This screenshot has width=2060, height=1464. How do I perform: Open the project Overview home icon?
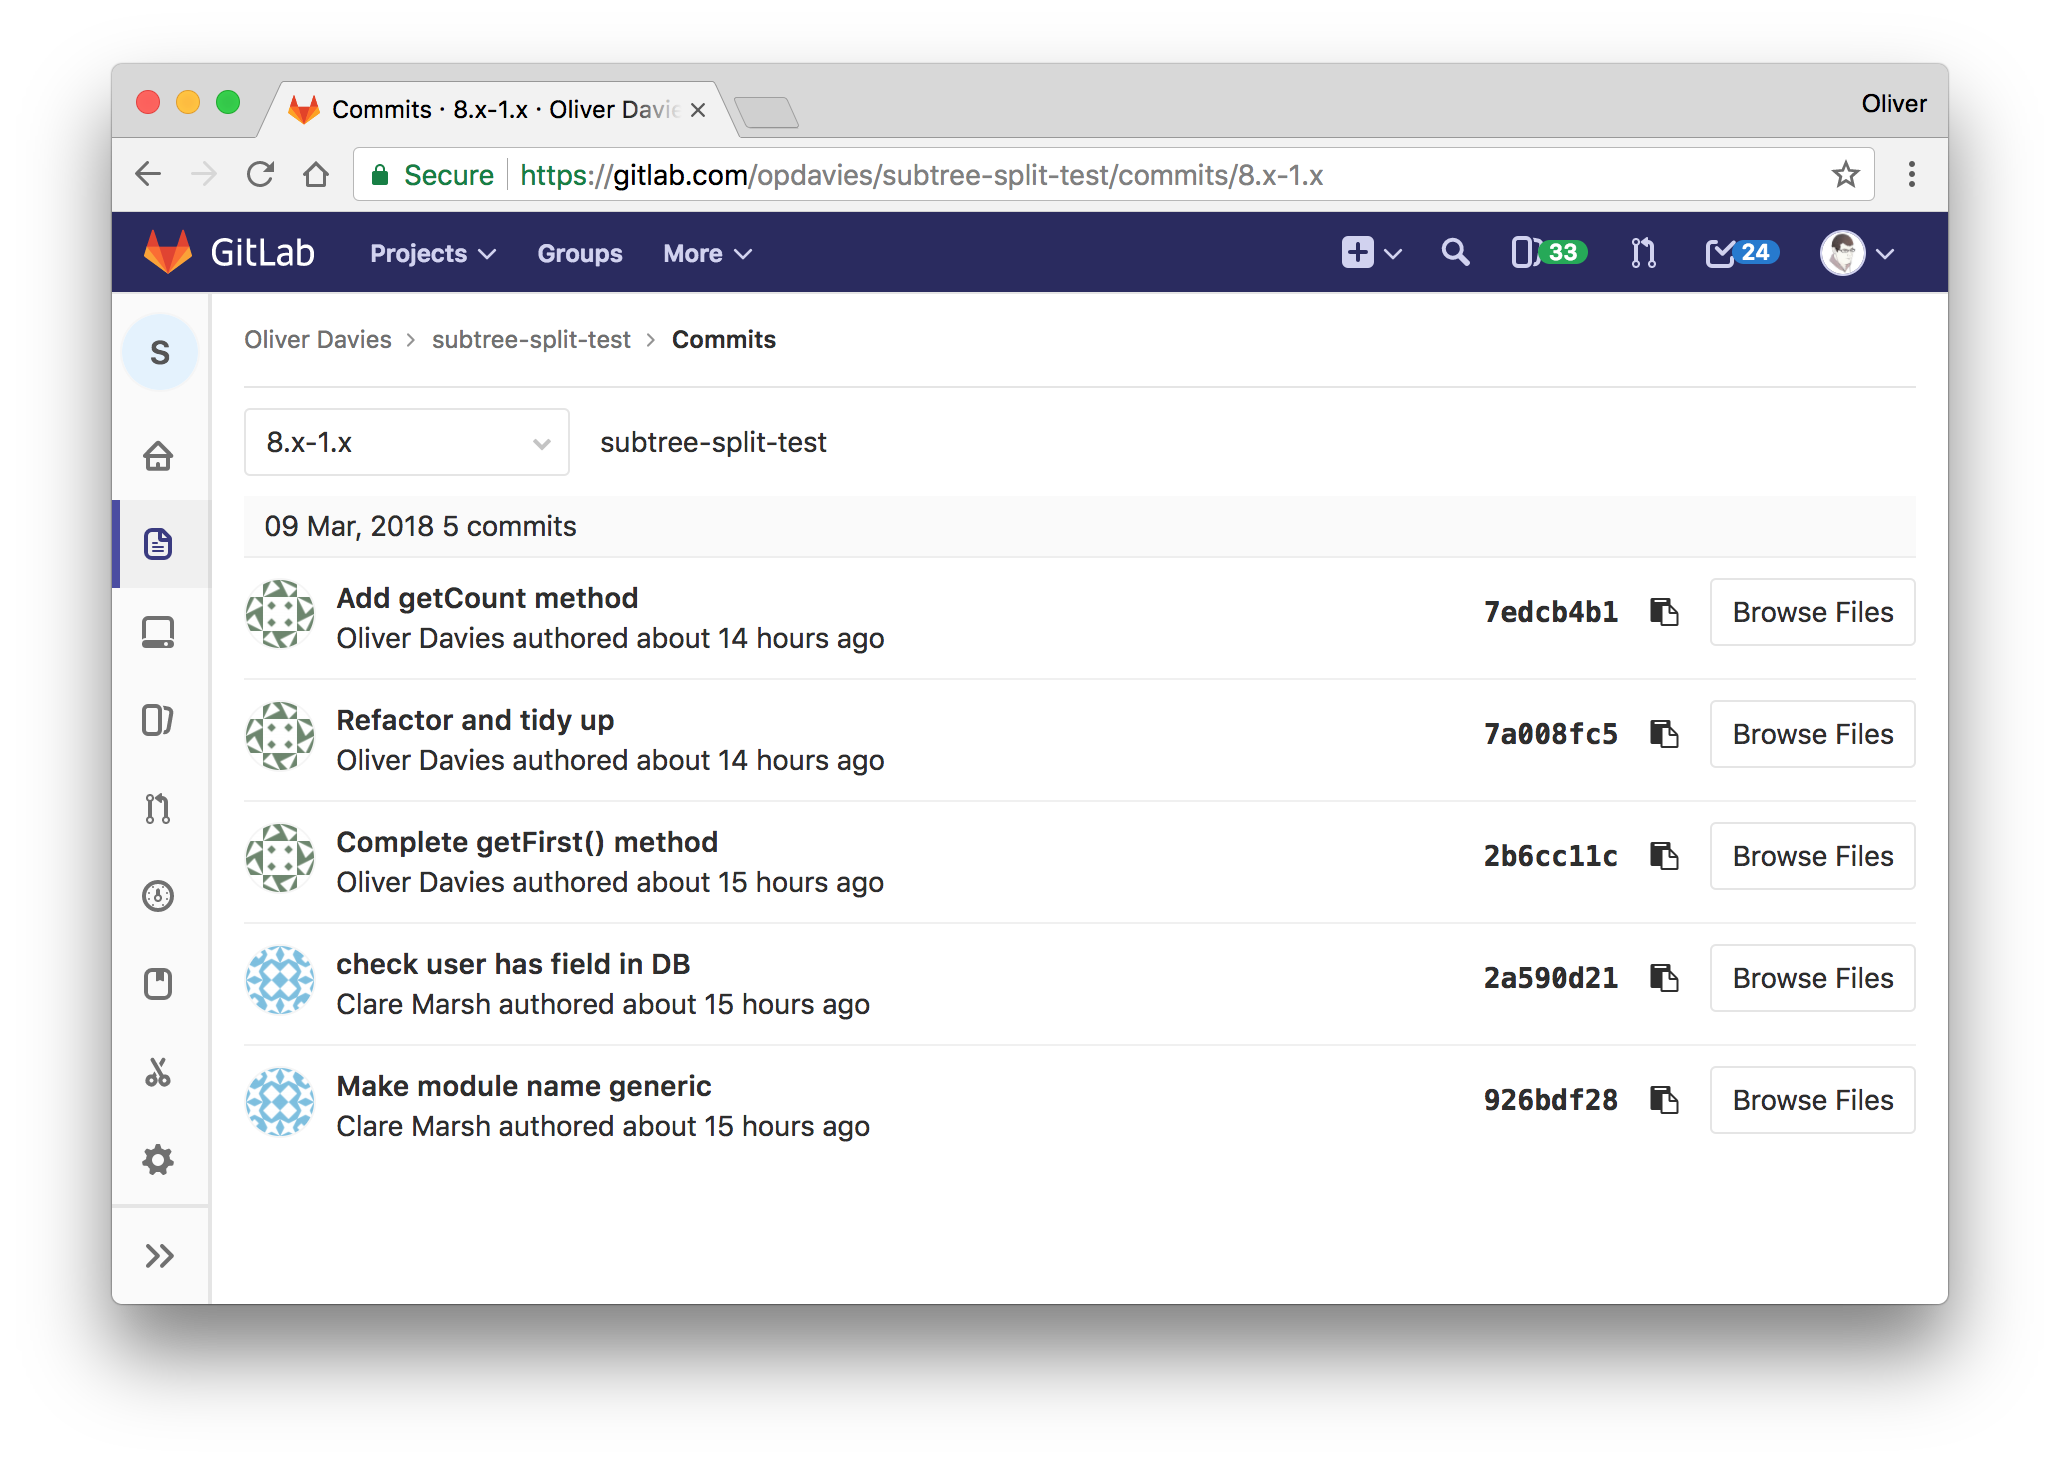click(158, 456)
